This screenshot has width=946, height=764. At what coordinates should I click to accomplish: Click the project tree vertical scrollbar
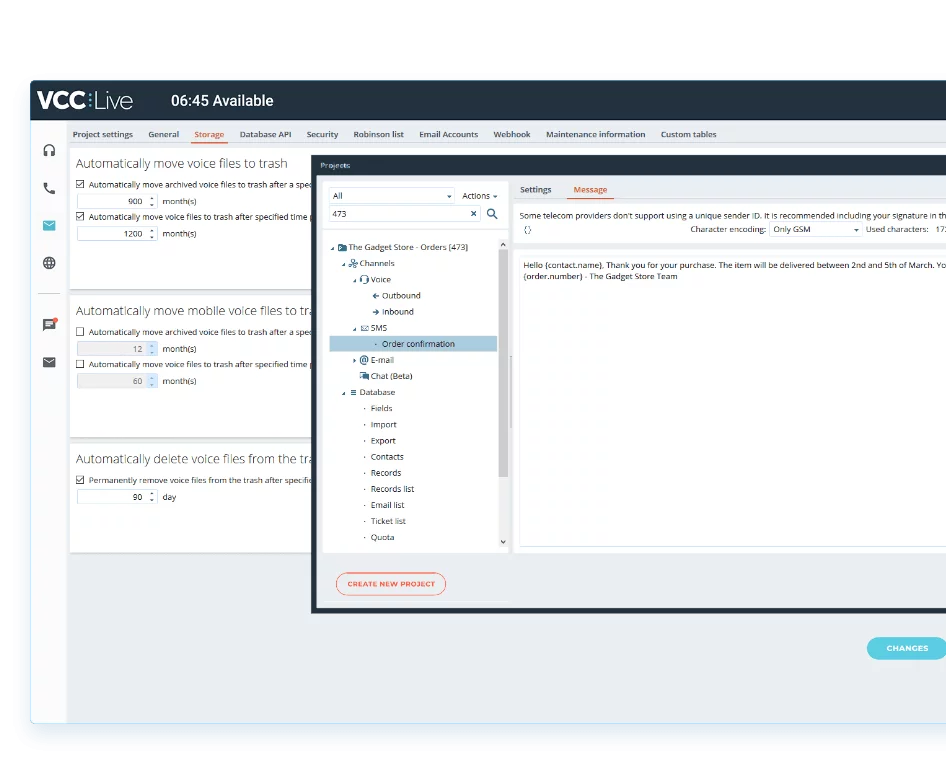504,420
